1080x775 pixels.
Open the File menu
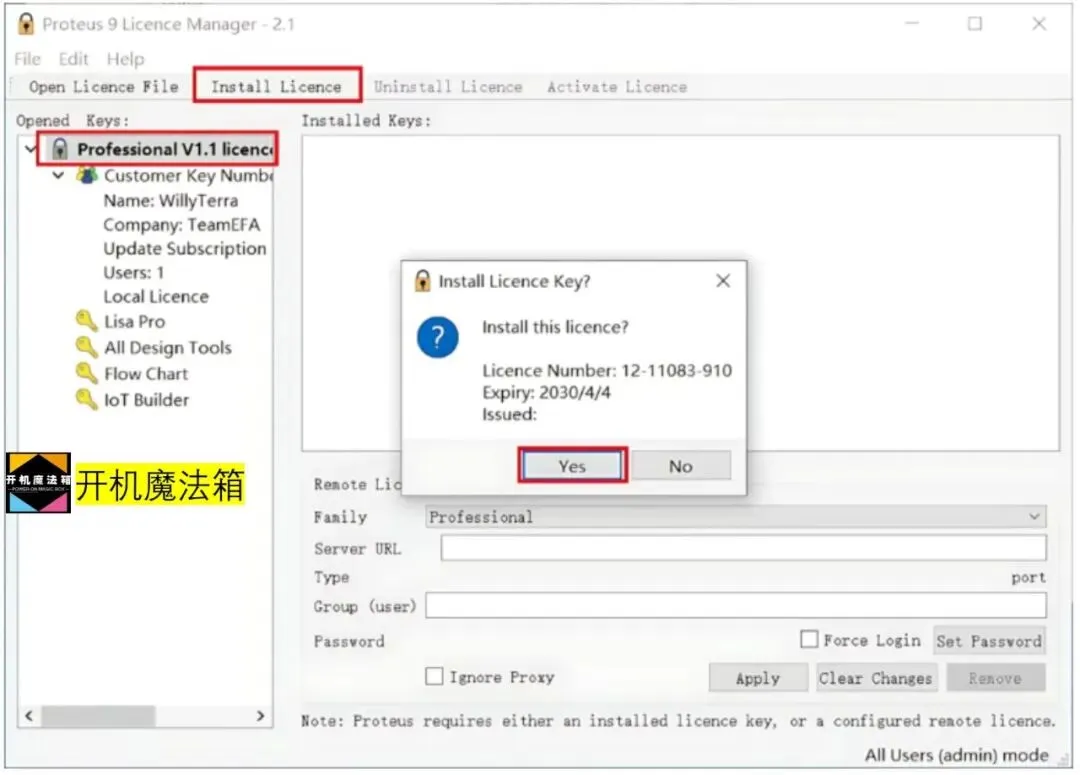[28, 59]
